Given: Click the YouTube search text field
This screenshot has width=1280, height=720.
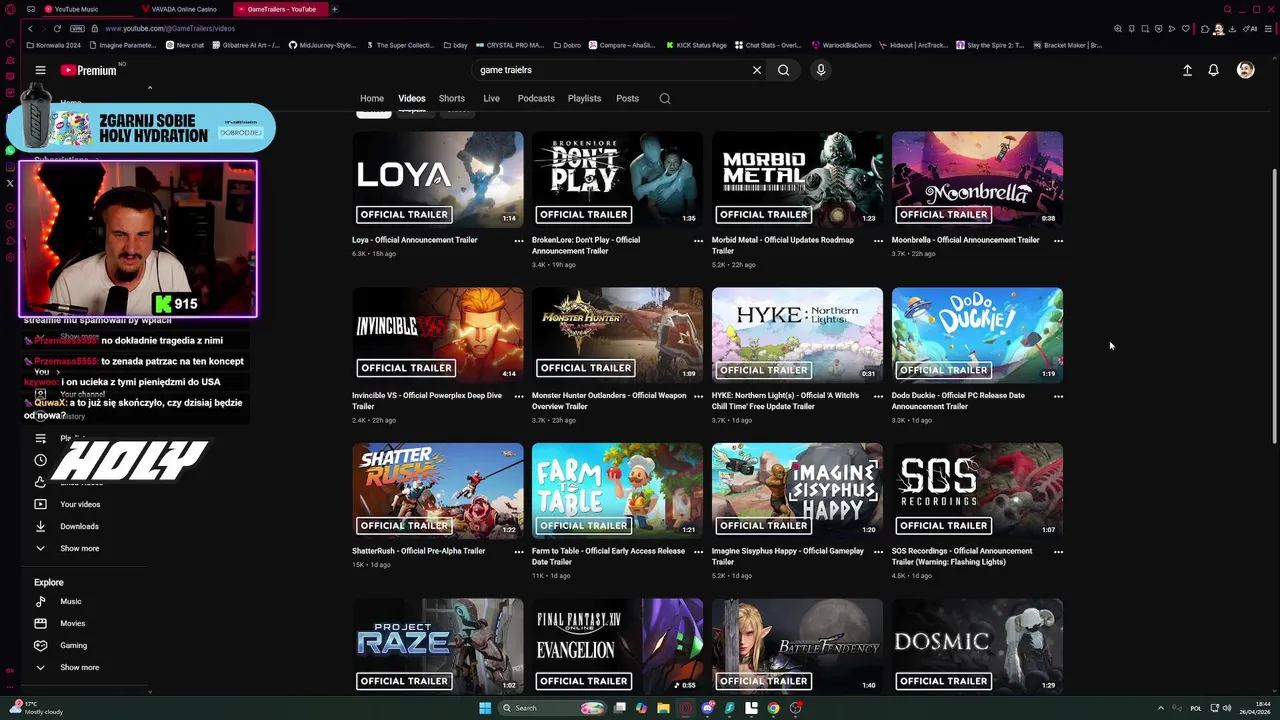Looking at the screenshot, I should pyautogui.click(x=610, y=70).
